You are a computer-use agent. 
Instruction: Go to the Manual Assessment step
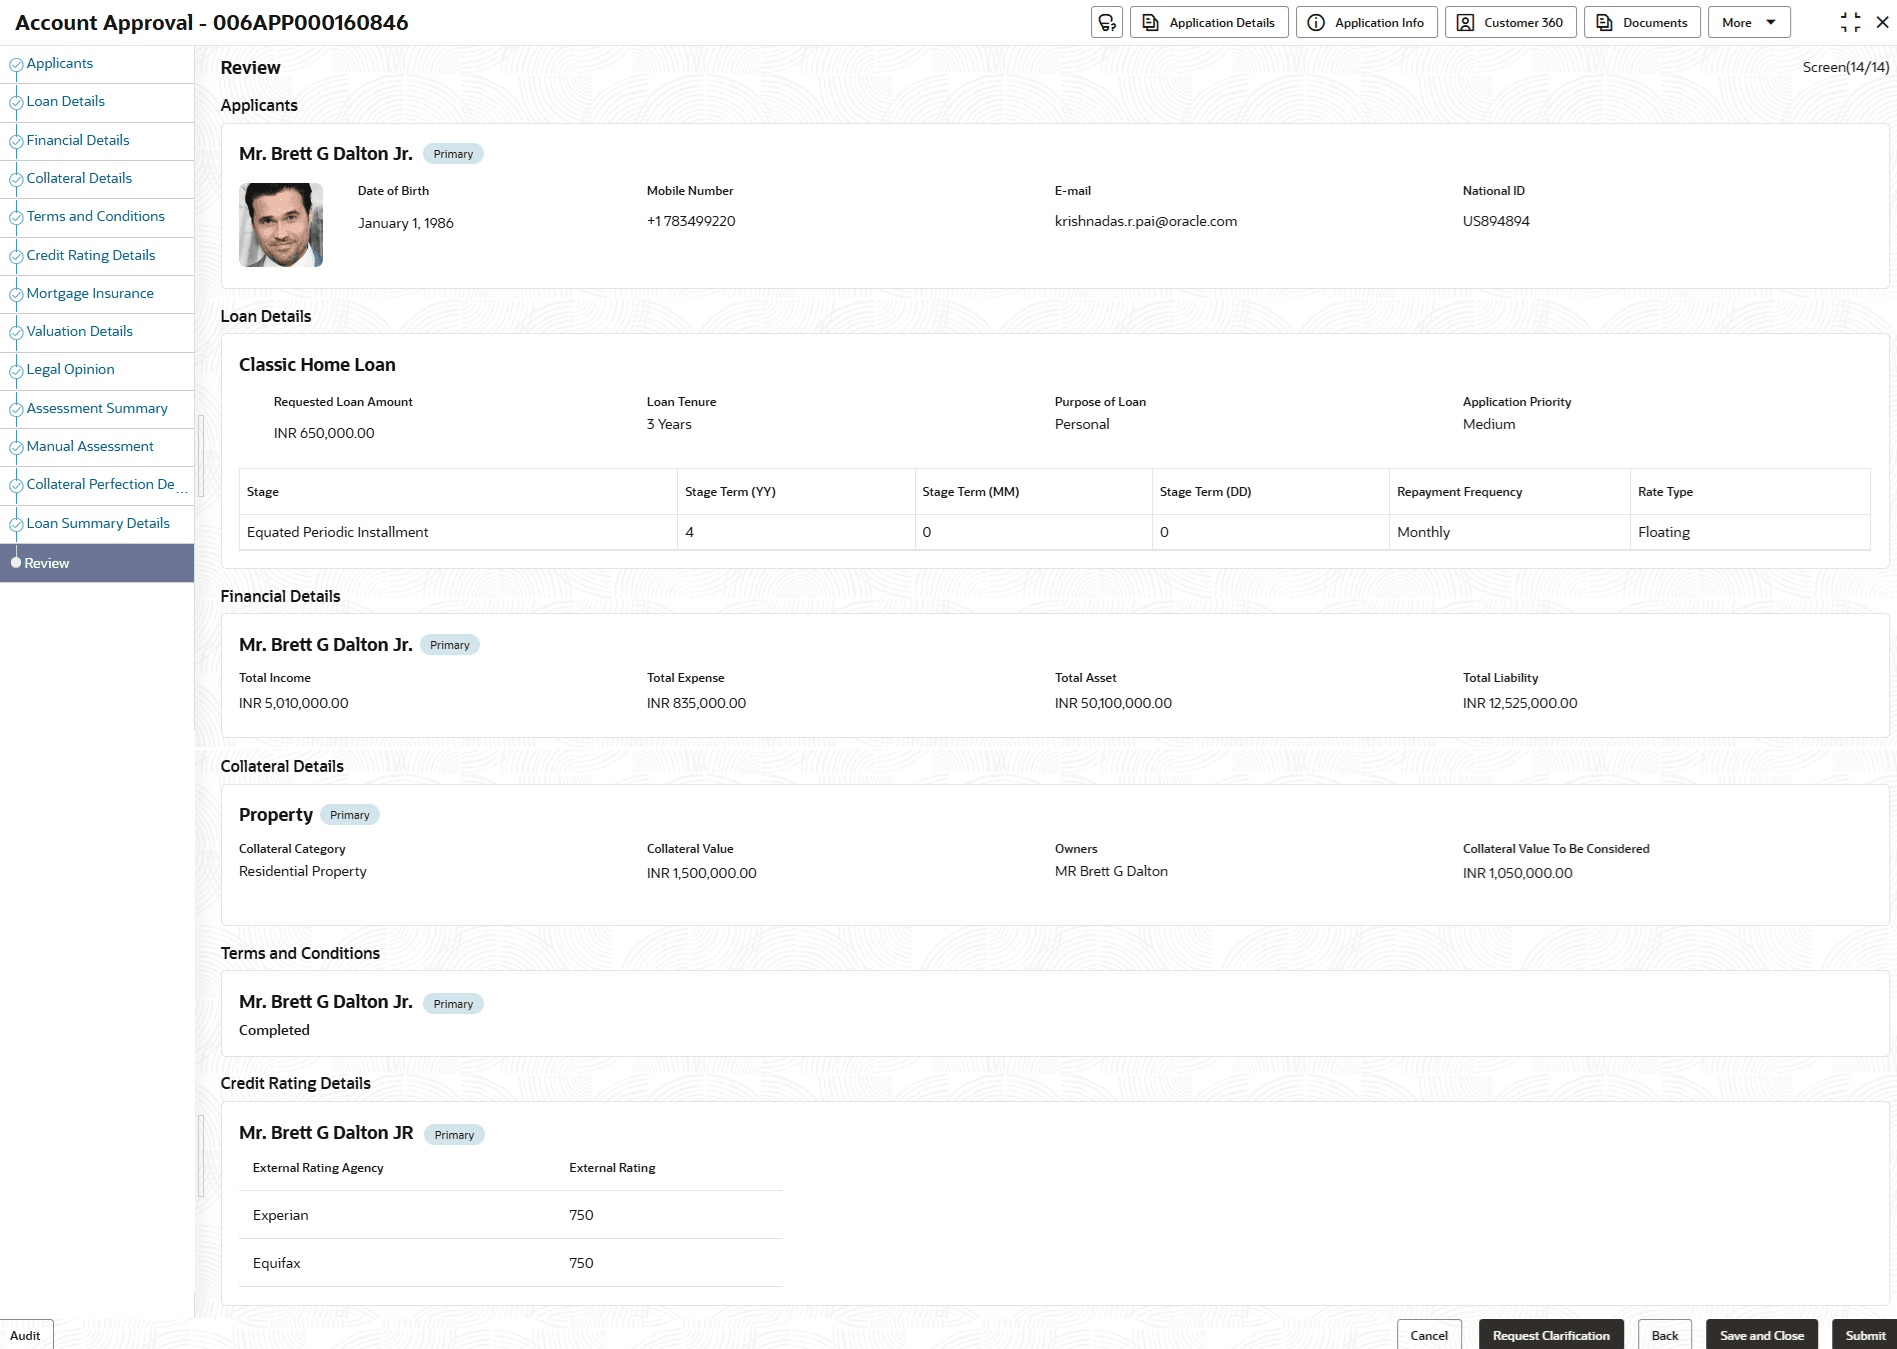90,446
